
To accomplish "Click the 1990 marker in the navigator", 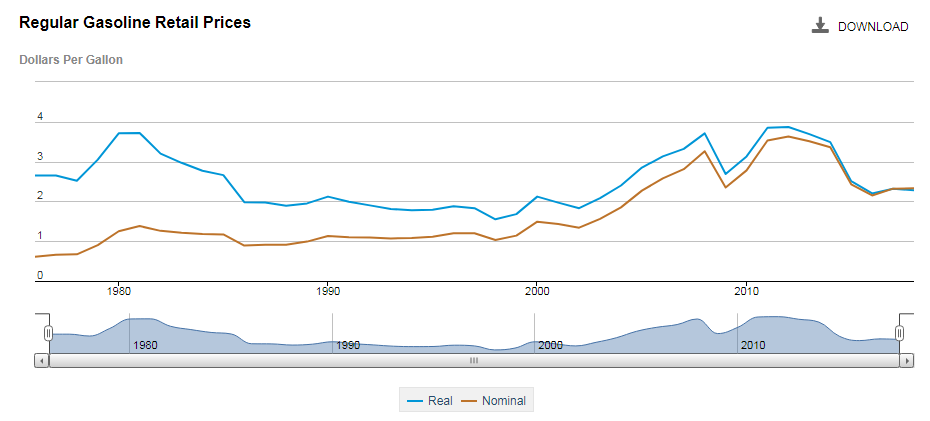I will click(x=348, y=345).
